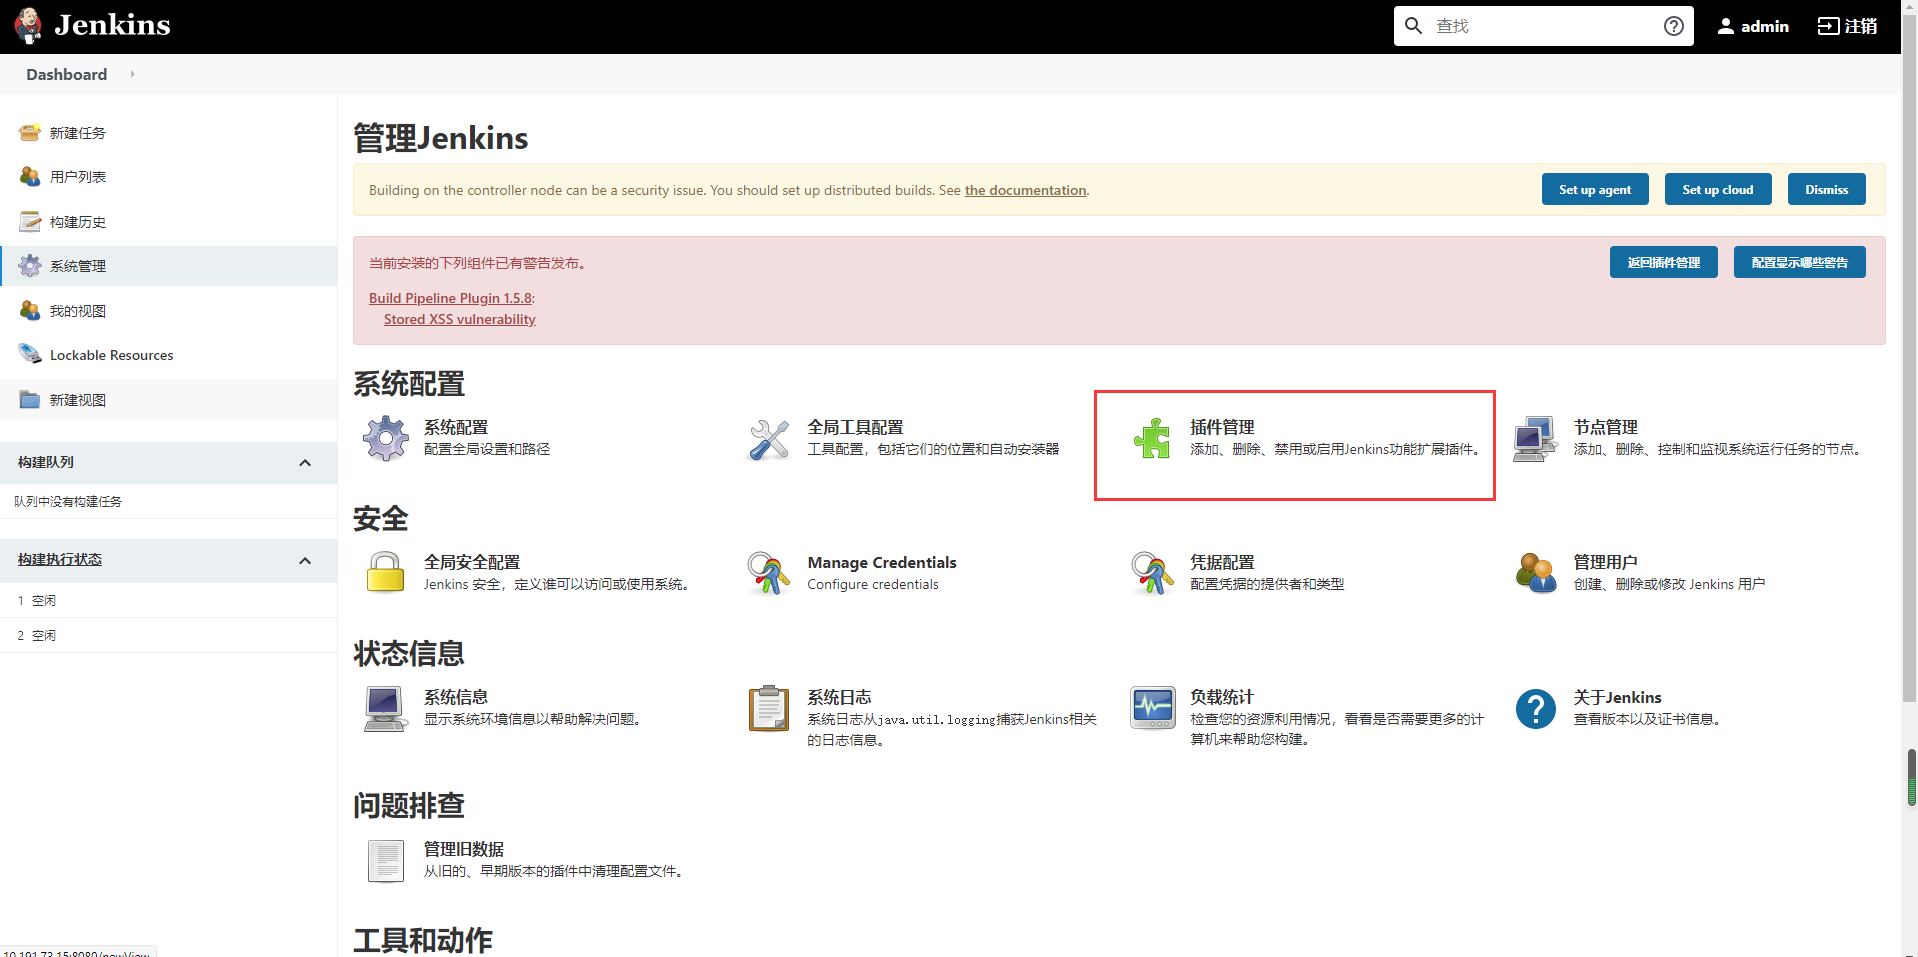
Task: Collapse the 构建队列 section
Action: point(305,462)
